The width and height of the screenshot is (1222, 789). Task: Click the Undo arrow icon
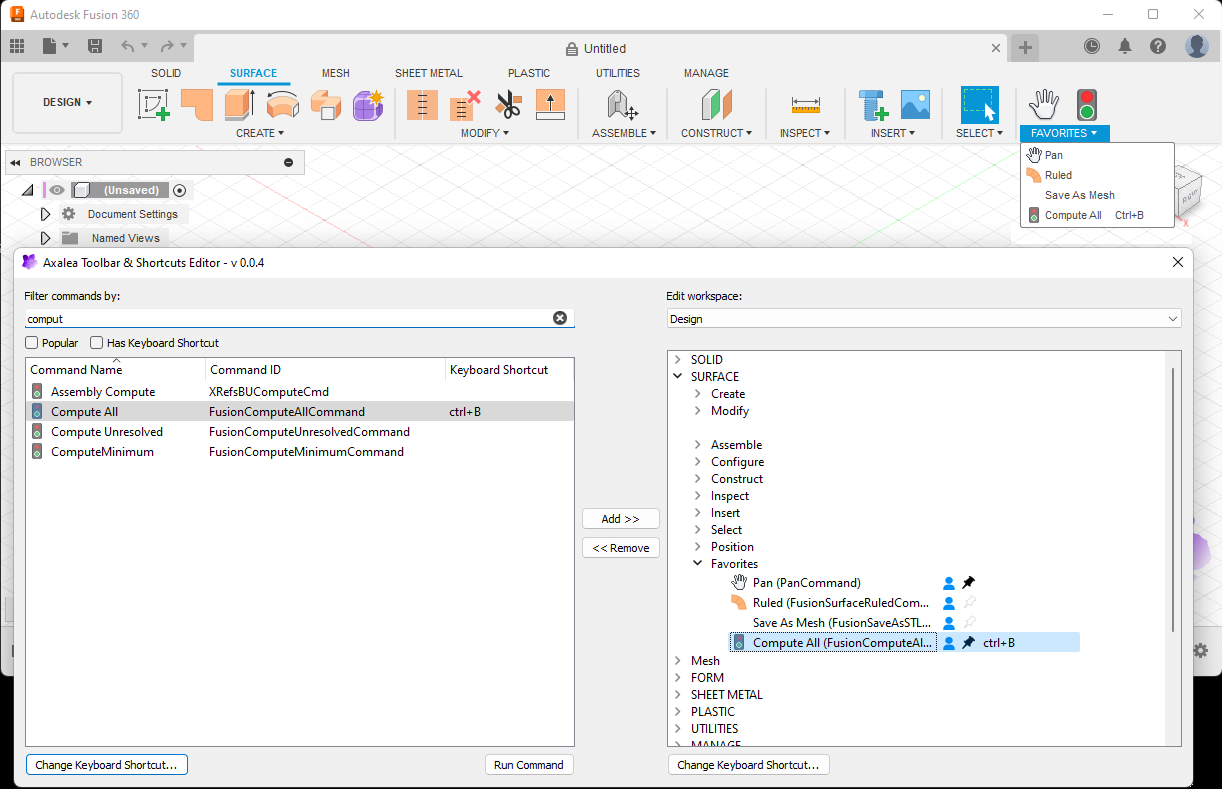[127, 46]
